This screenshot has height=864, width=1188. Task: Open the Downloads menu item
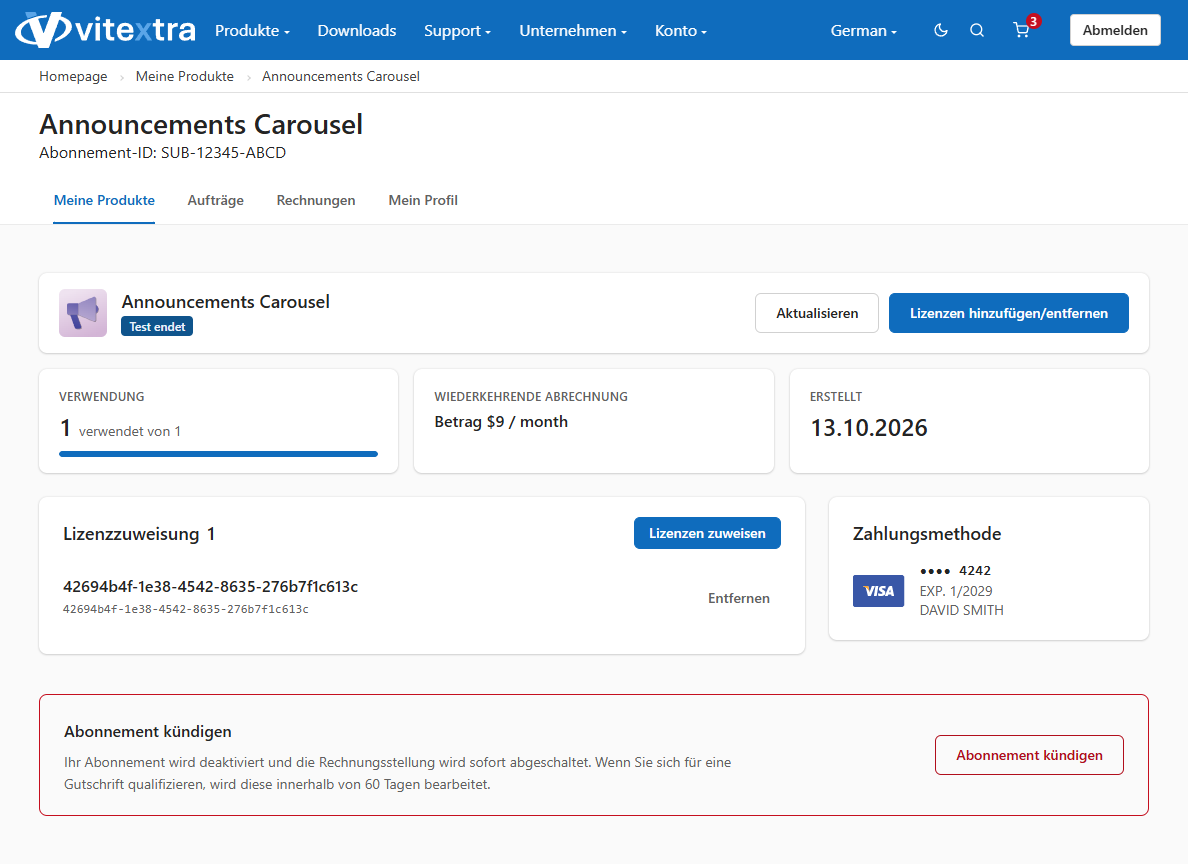click(357, 30)
